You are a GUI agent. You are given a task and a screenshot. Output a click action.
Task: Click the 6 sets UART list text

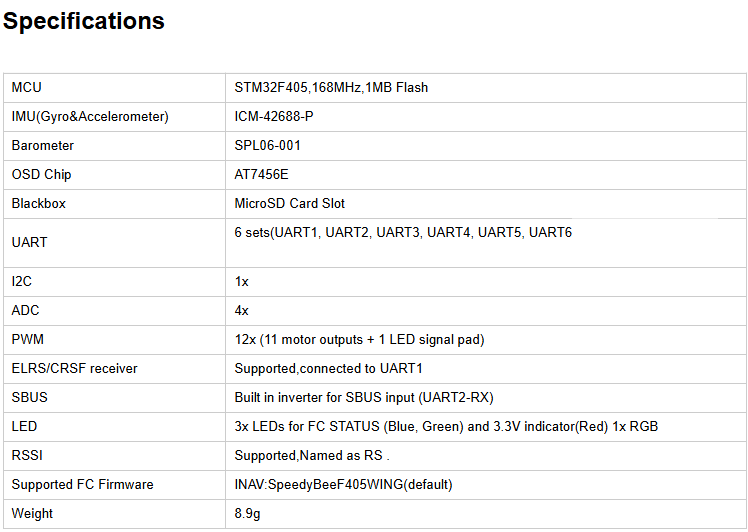(x=403, y=233)
